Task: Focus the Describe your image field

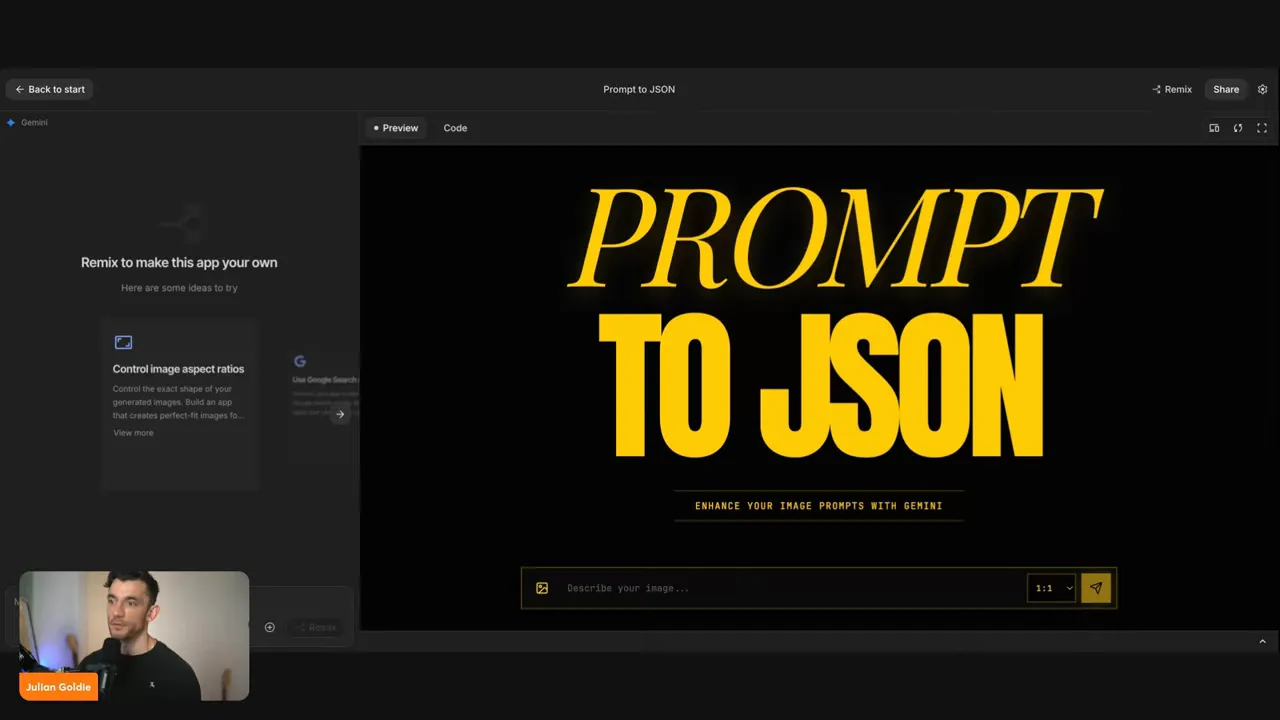Action: point(790,588)
